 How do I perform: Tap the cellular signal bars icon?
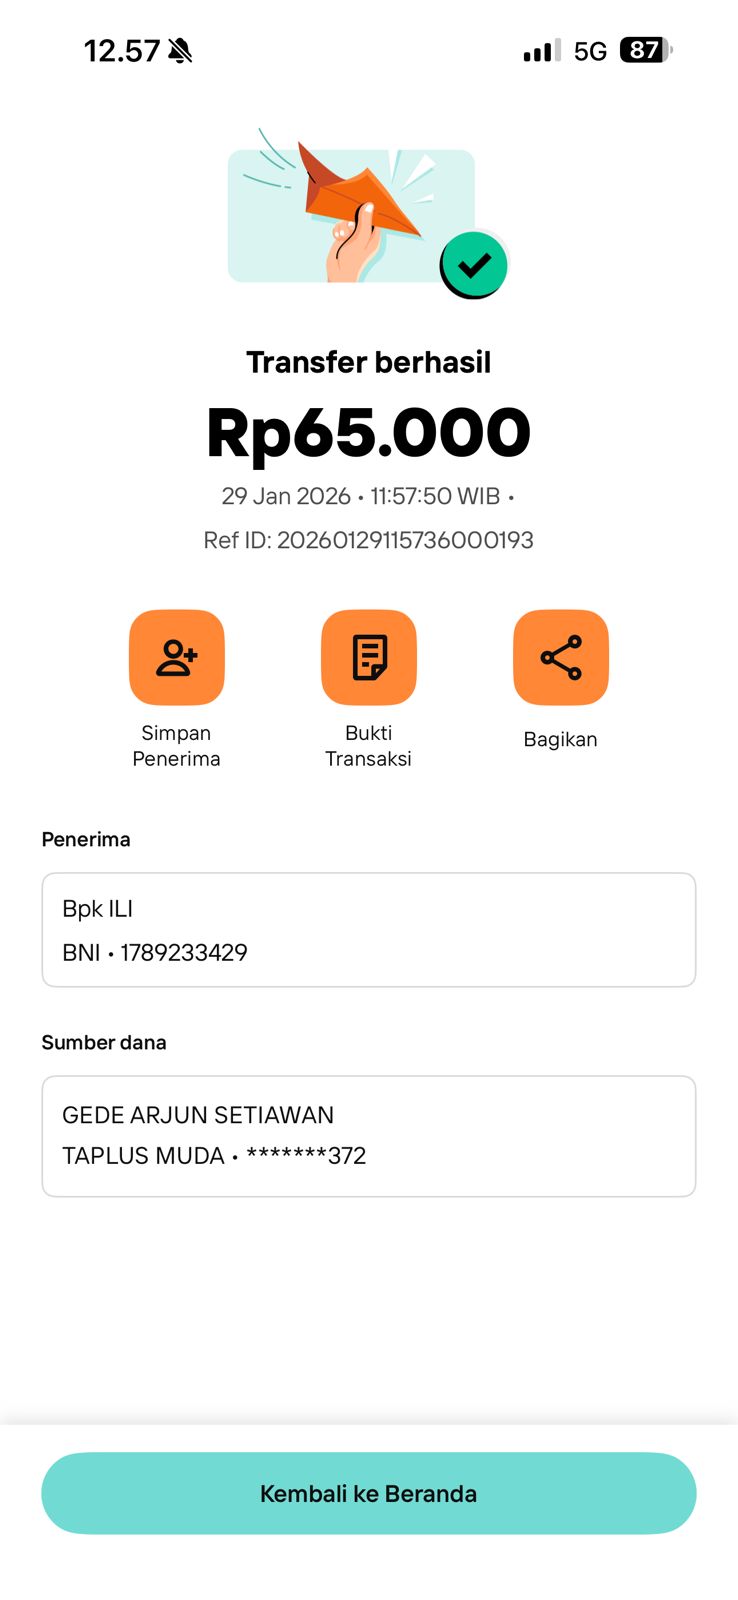[x=541, y=51]
